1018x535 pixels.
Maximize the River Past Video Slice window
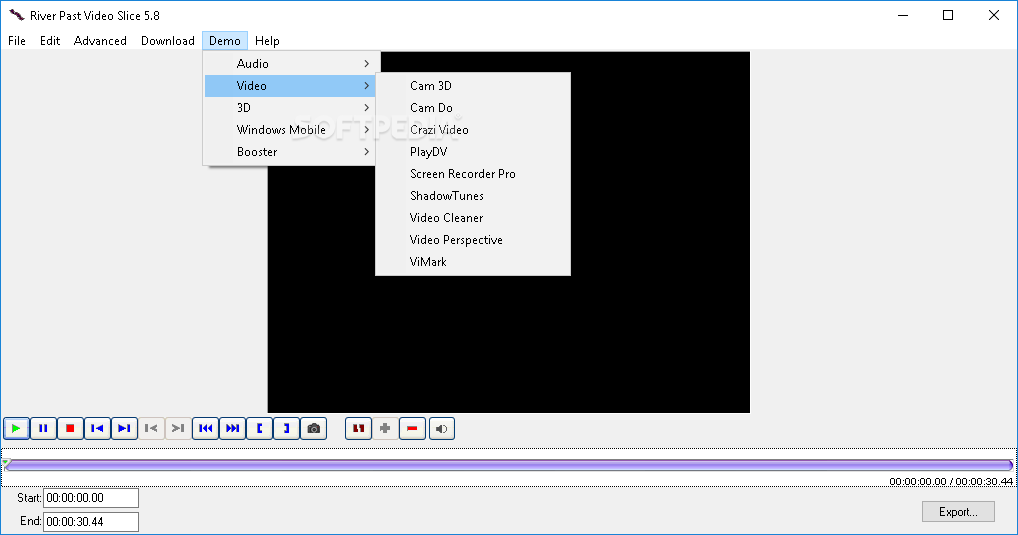click(x=948, y=15)
